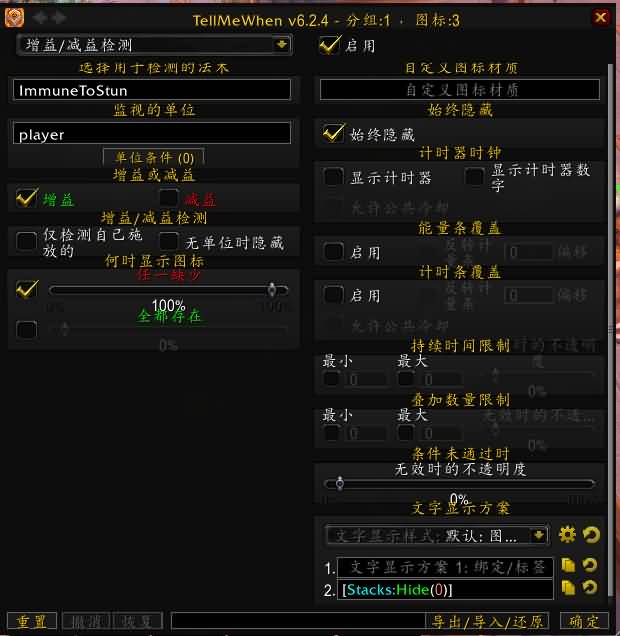Open the 单位条件 (0) unit conditions tab

154,157
